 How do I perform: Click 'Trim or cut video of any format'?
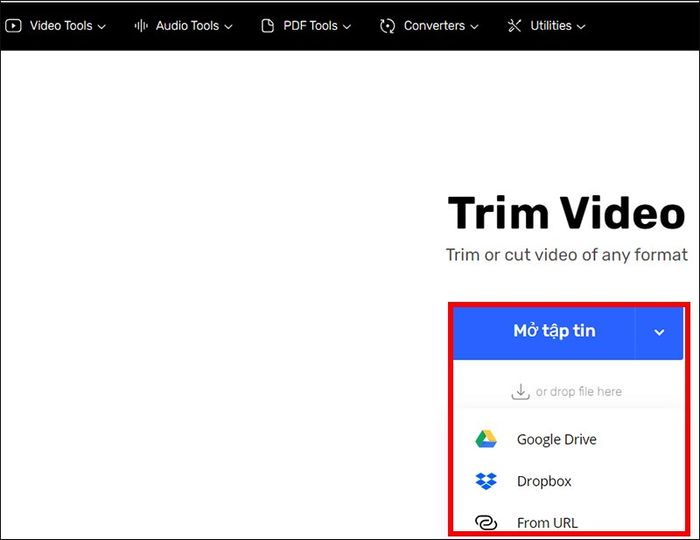[567, 255]
